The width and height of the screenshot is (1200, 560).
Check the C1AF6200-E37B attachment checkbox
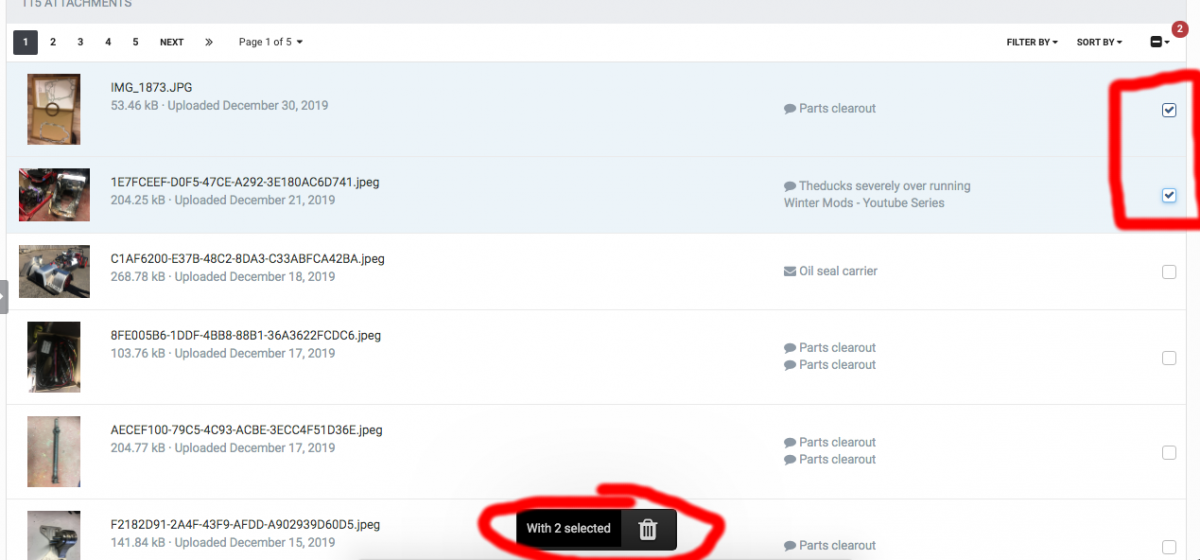click(1169, 272)
